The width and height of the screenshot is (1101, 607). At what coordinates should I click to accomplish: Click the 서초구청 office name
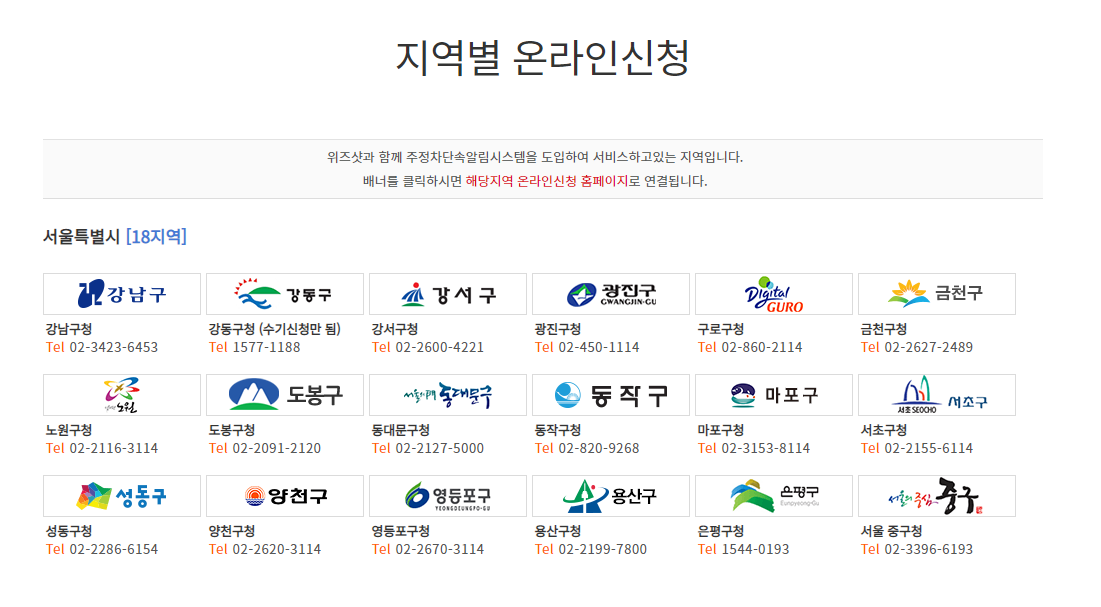tap(883, 430)
